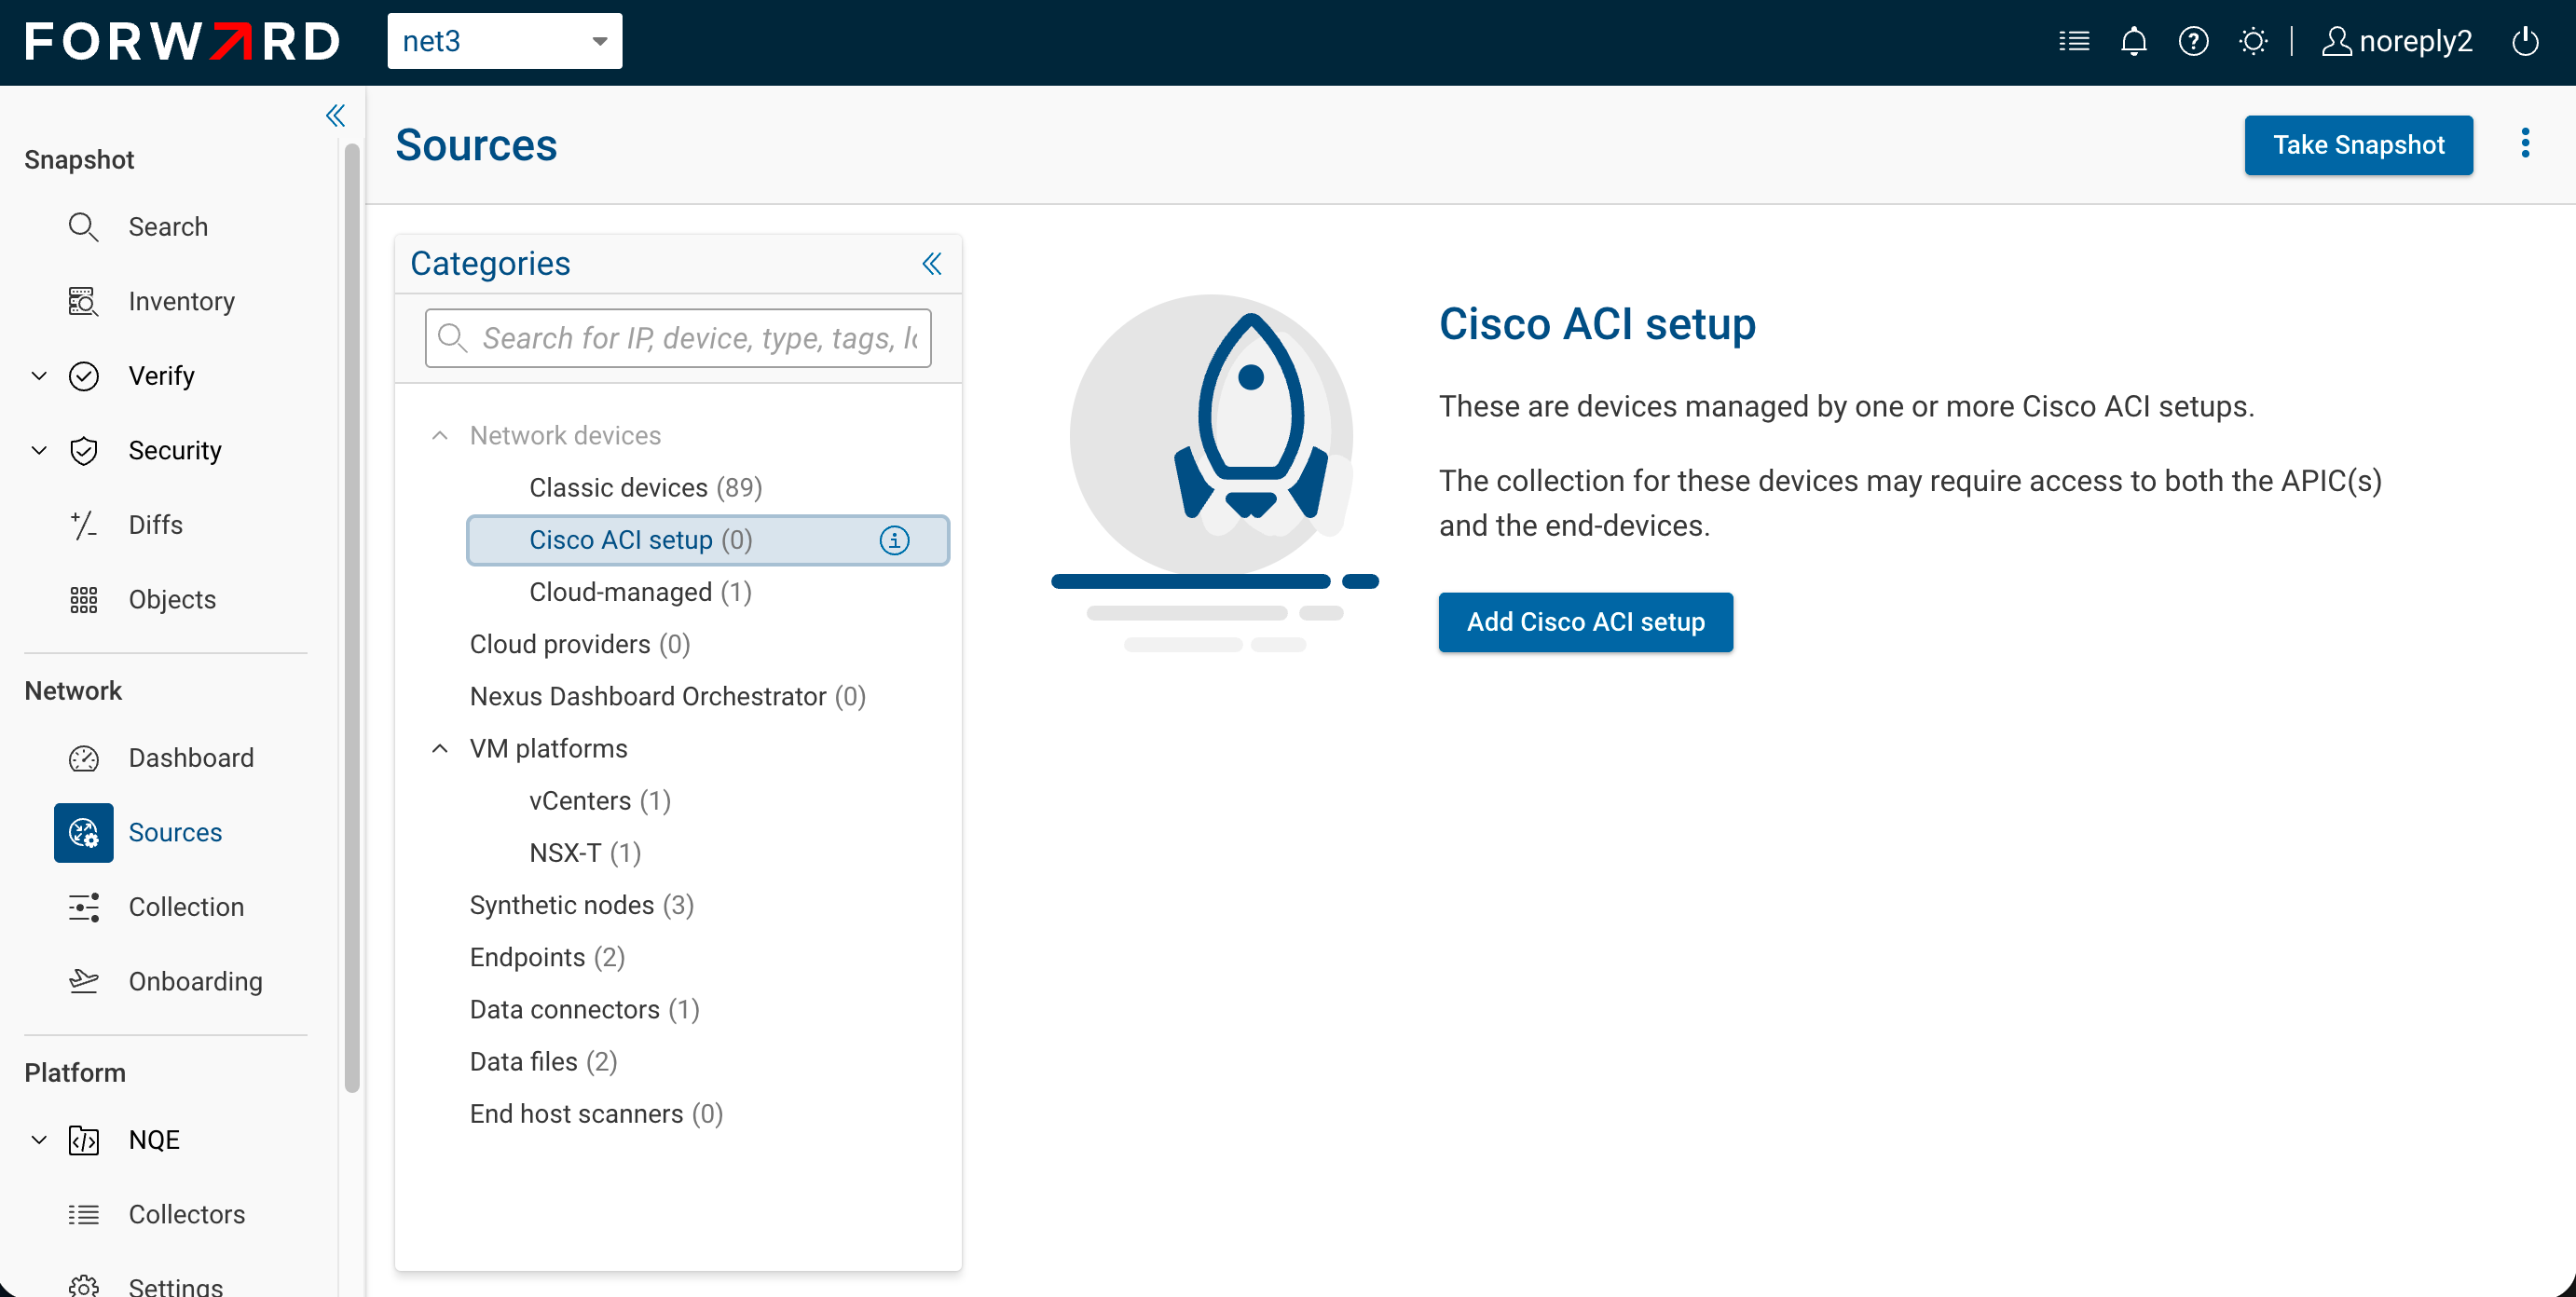Select Synthetic nodes (3)

[582, 905]
